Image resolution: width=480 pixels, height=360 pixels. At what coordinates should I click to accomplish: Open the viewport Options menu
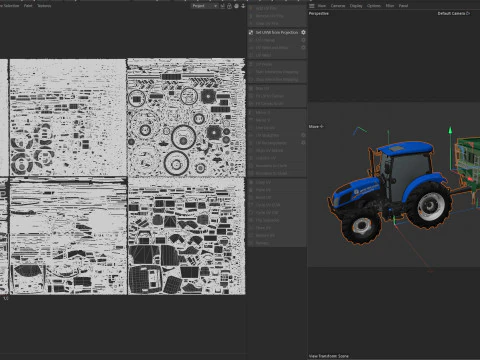pos(374,6)
